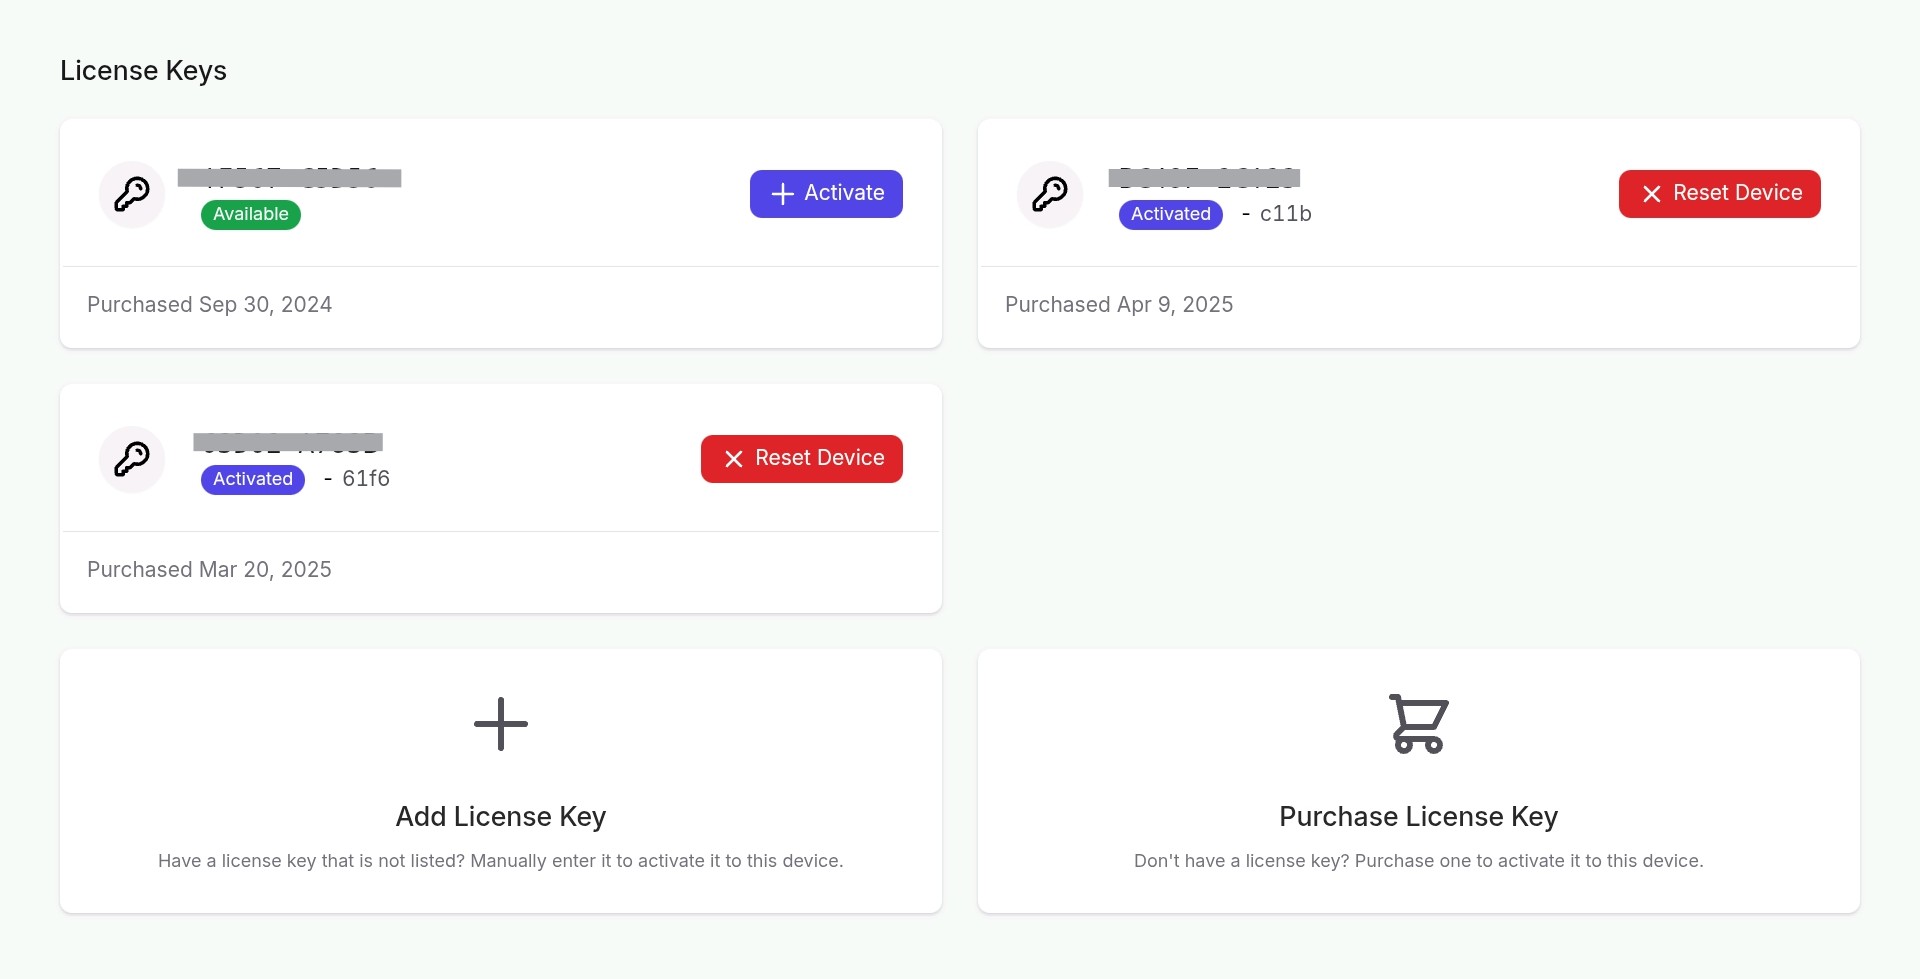
Task: Click the shopping cart icon
Action: click(x=1418, y=724)
